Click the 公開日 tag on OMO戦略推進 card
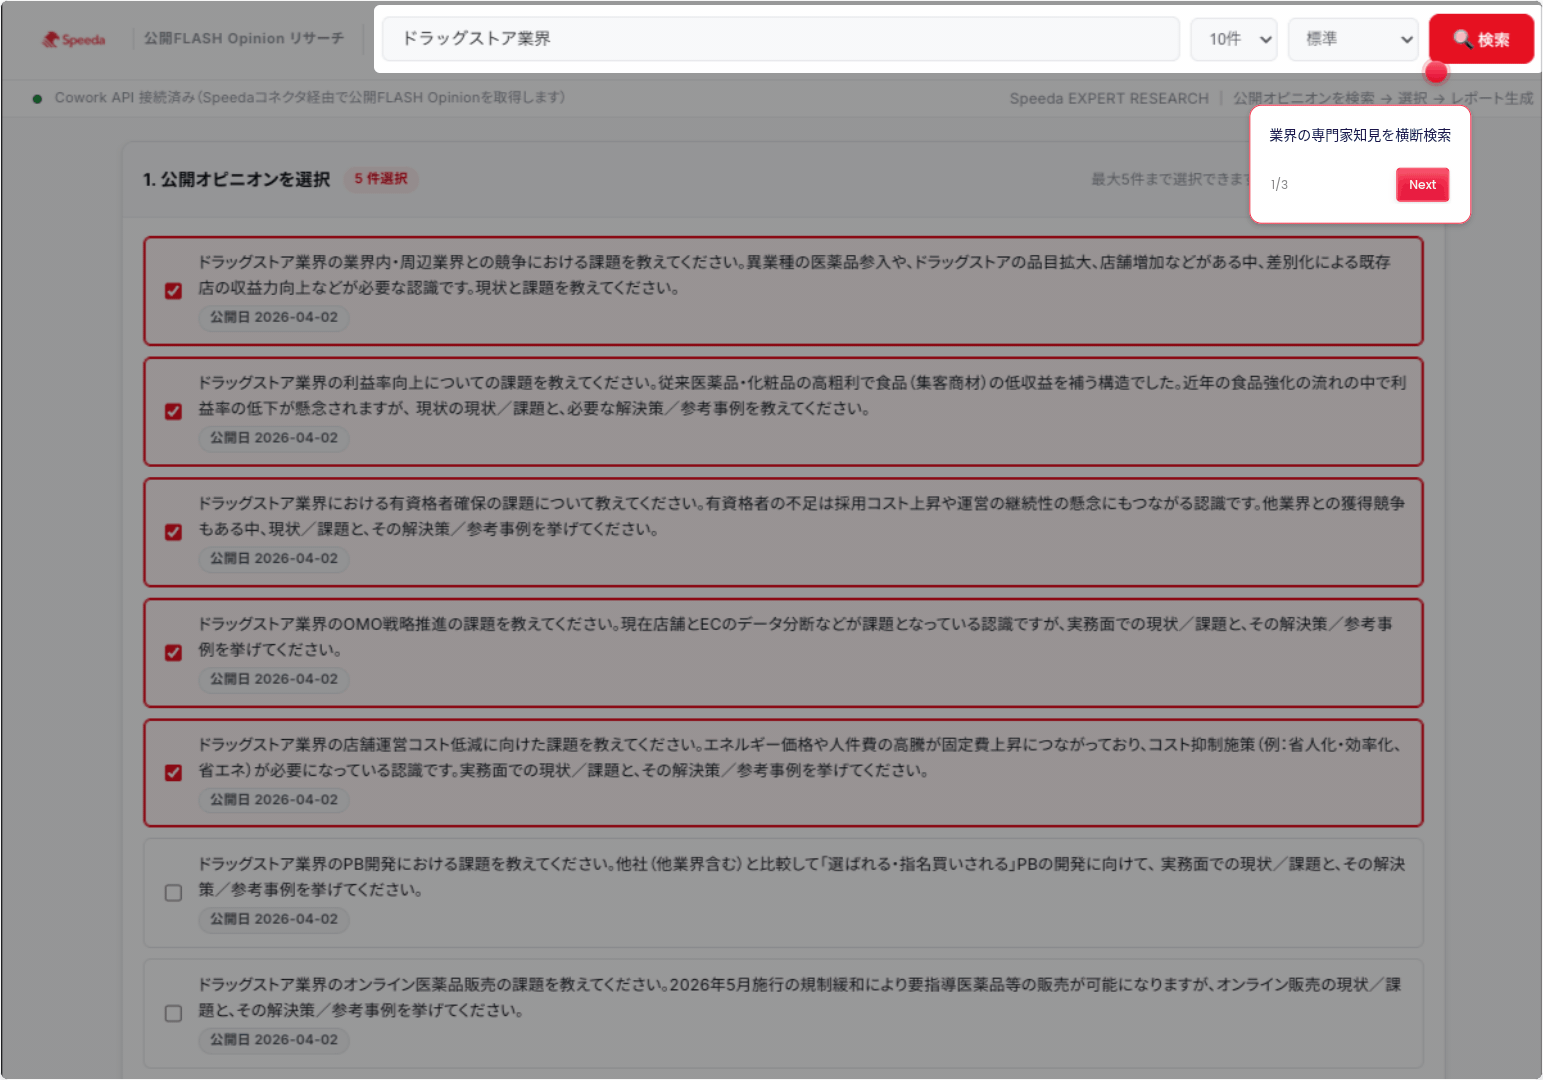The image size is (1543, 1080). tap(274, 679)
